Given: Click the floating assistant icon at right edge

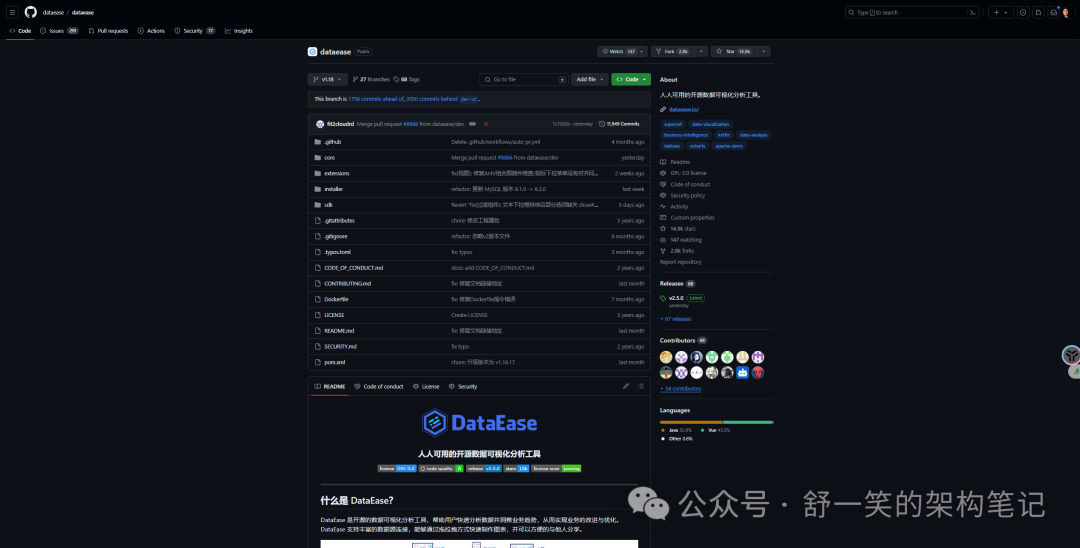Looking at the screenshot, I should coord(1071,355).
